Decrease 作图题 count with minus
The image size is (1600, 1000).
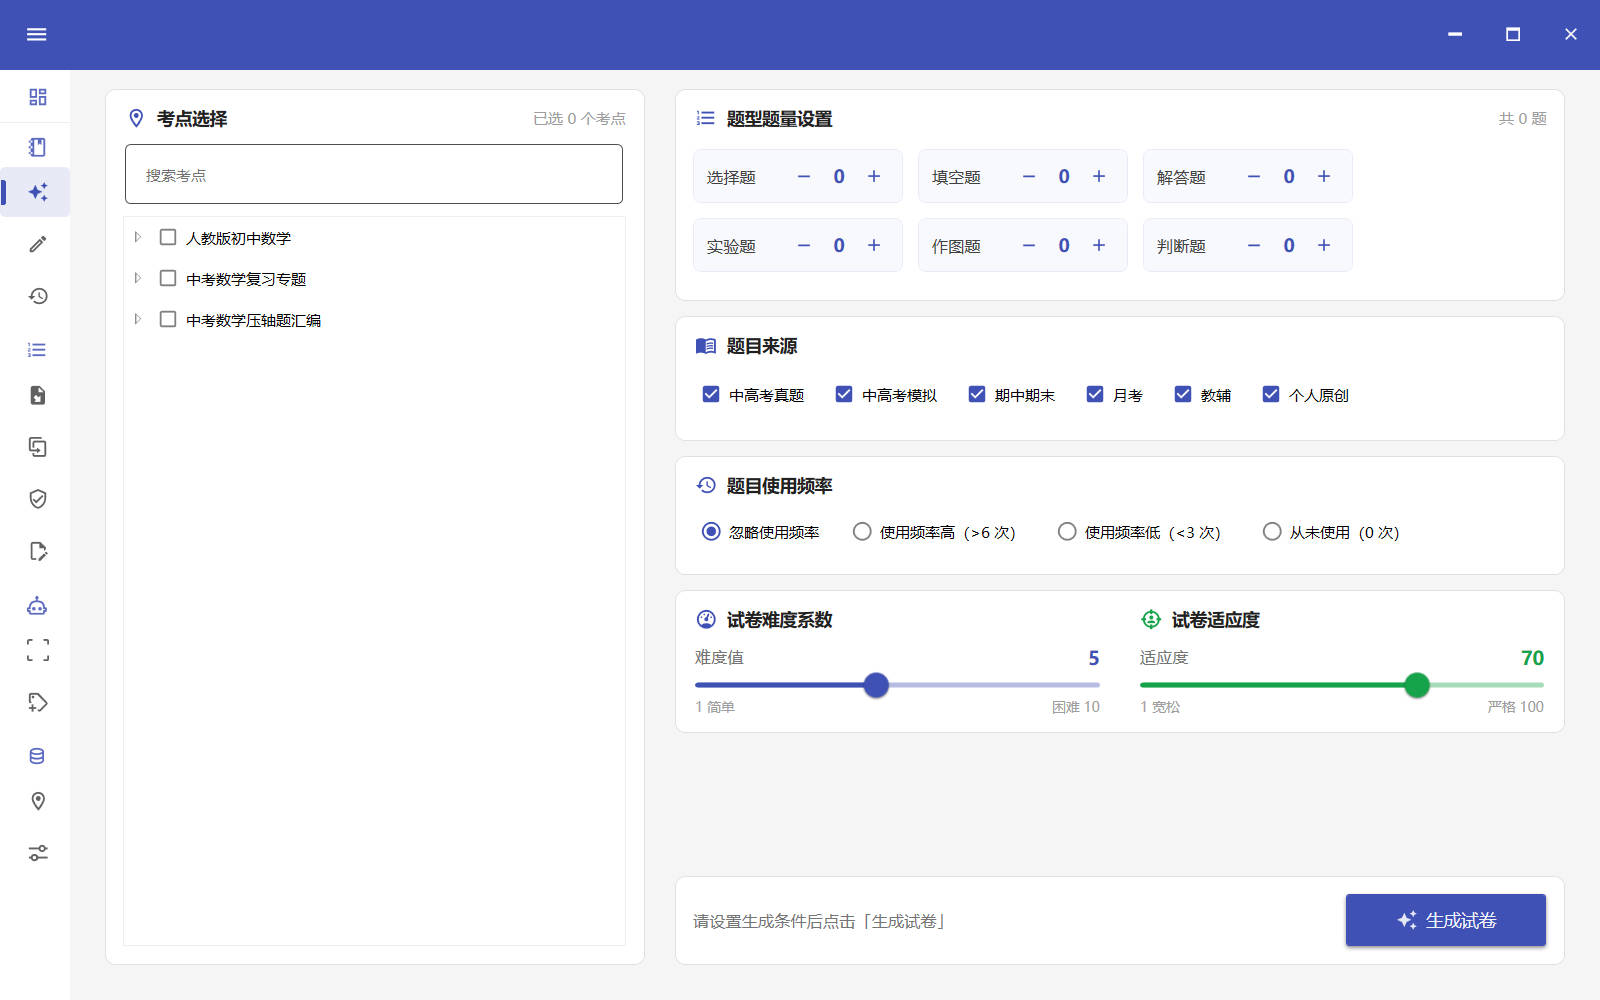[x=1029, y=245]
